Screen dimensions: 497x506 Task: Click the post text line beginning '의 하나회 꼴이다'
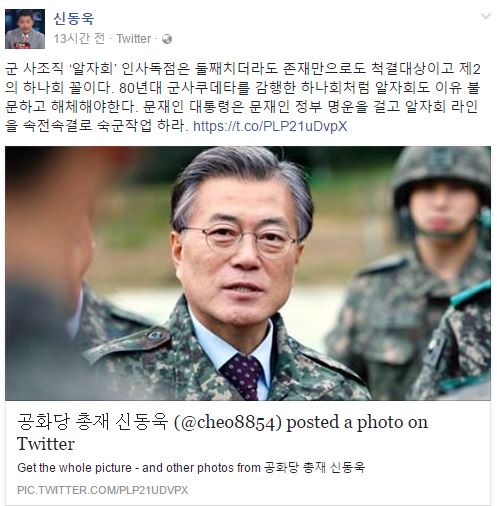tap(243, 88)
